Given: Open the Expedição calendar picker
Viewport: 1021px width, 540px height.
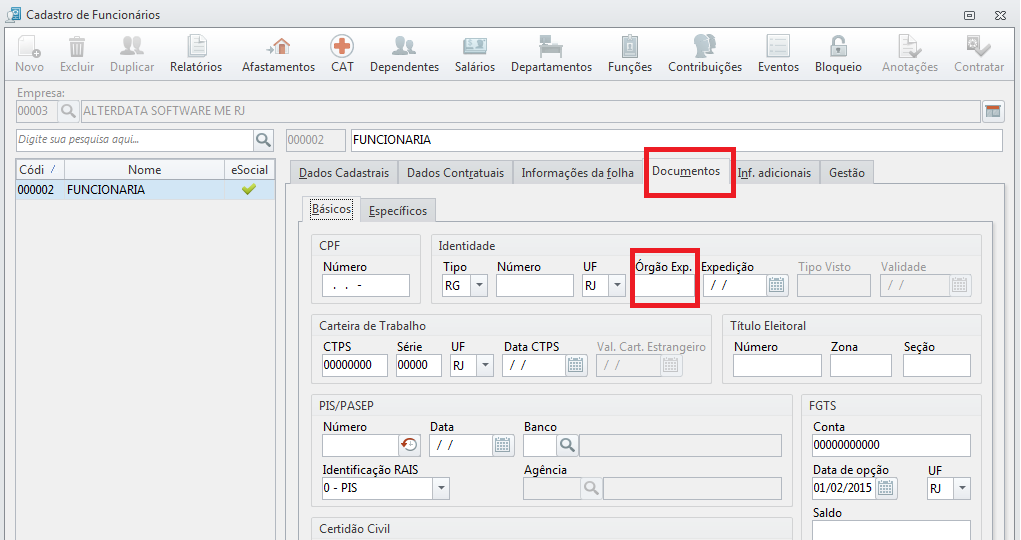Looking at the screenshot, I should click(776, 285).
